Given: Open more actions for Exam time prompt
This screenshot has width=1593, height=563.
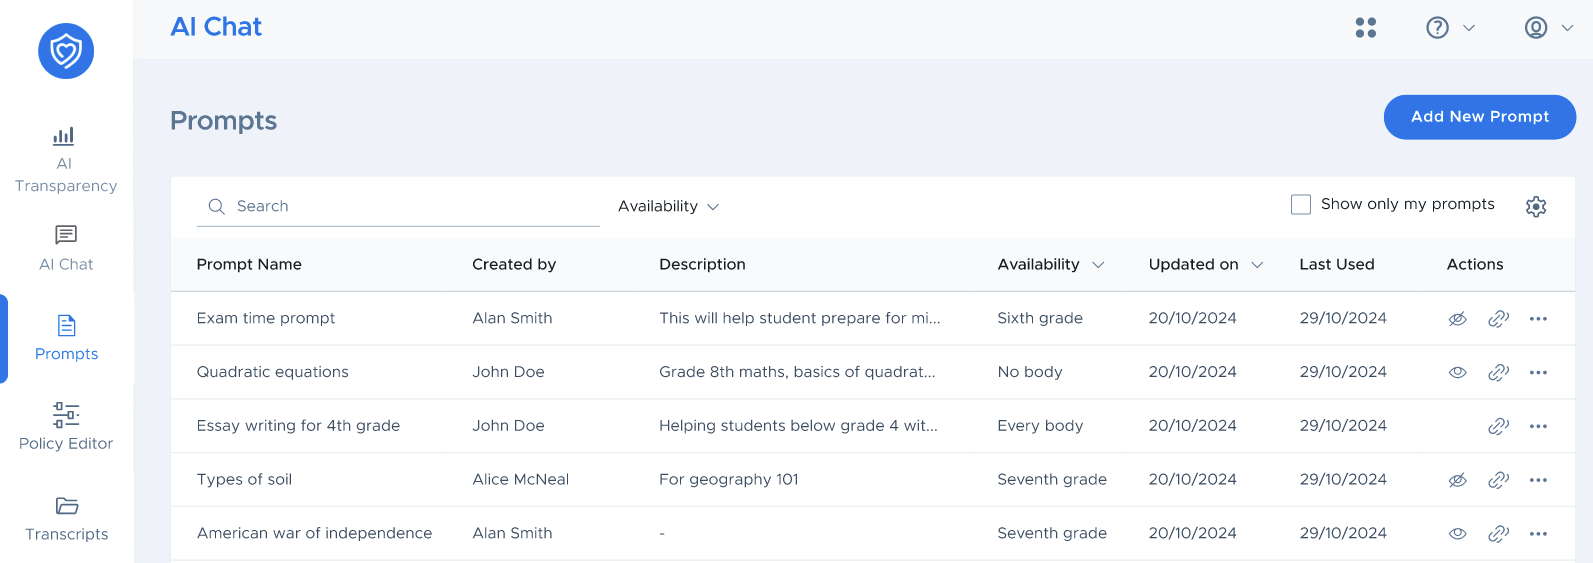Looking at the screenshot, I should 1538,319.
